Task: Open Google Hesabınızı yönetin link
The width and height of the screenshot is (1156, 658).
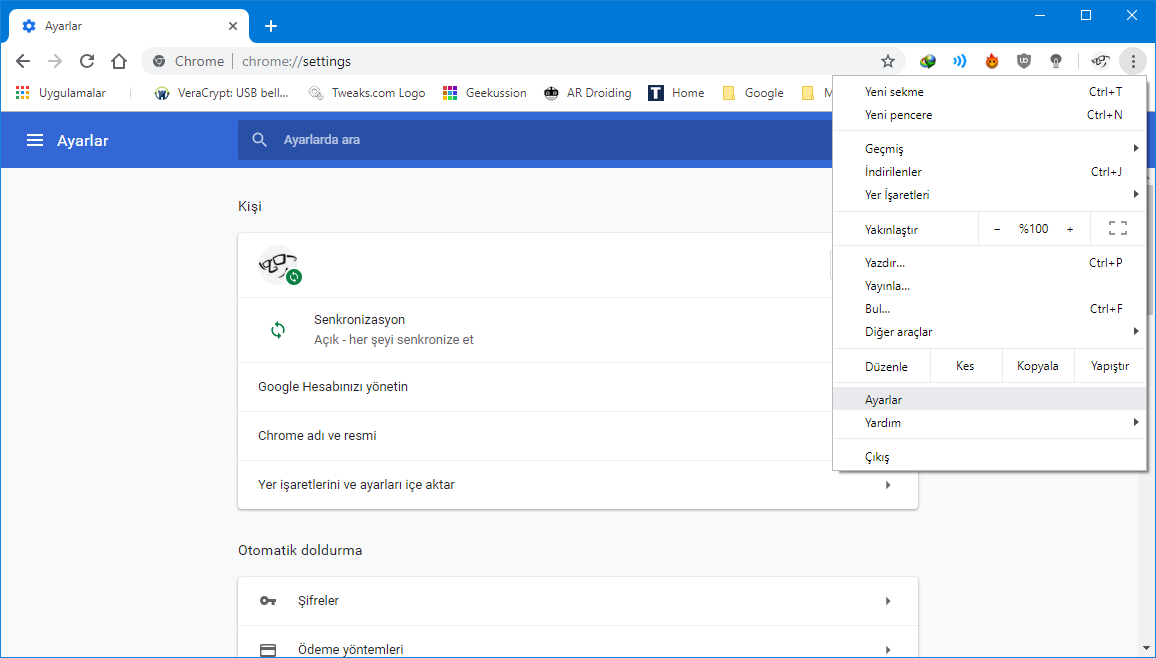Action: tap(536, 387)
